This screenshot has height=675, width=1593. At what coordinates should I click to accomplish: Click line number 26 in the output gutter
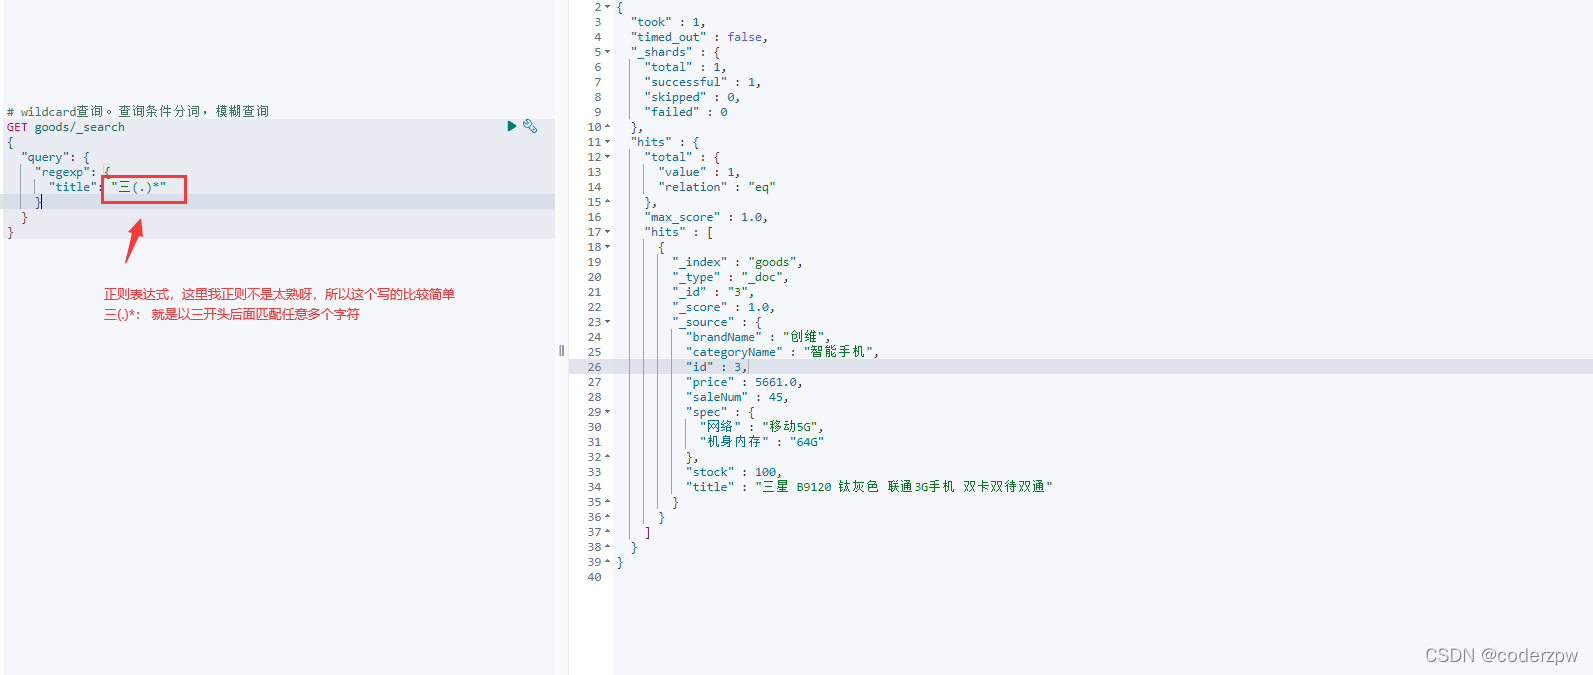click(x=594, y=367)
